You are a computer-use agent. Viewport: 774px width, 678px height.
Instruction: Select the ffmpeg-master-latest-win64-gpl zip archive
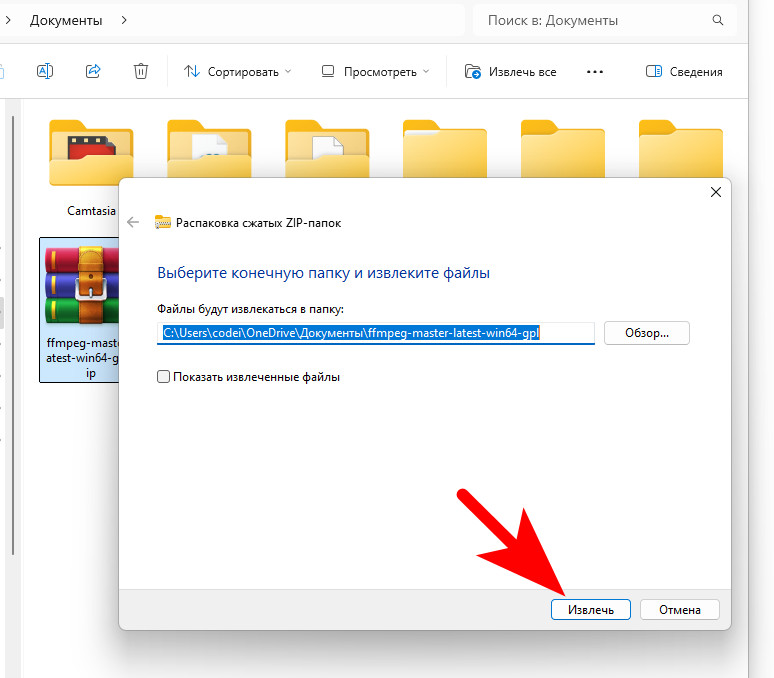(x=80, y=310)
